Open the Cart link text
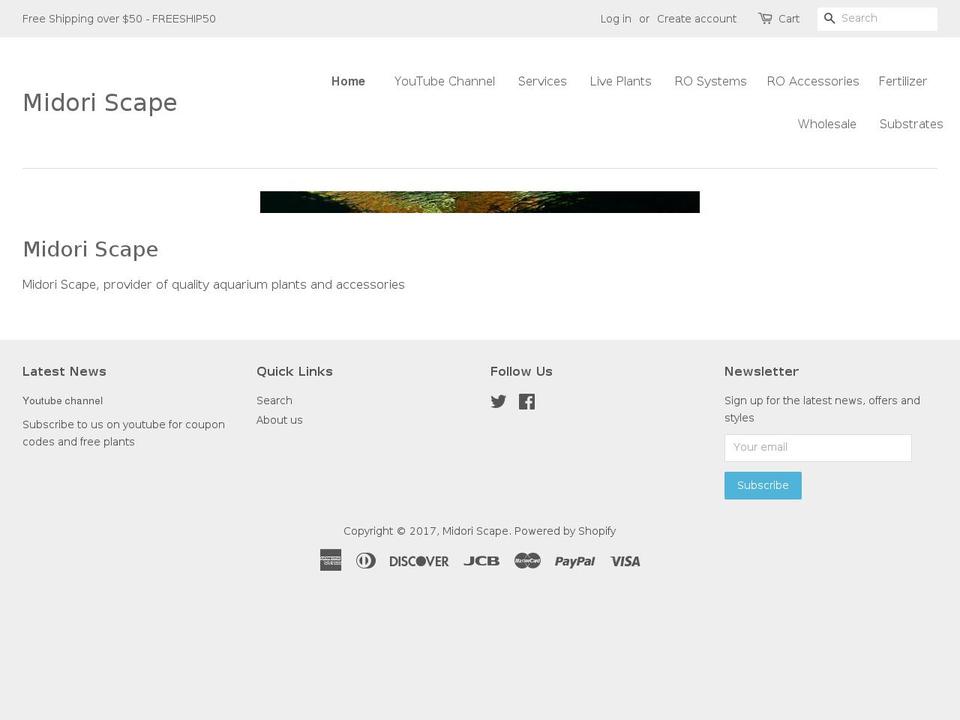The image size is (960, 720). (x=789, y=19)
